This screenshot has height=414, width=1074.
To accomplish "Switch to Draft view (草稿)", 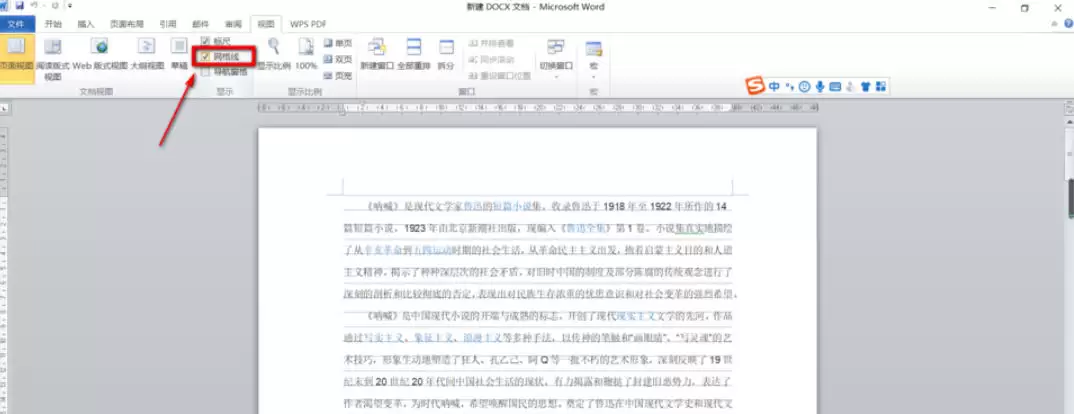I will tap(179, 55).
